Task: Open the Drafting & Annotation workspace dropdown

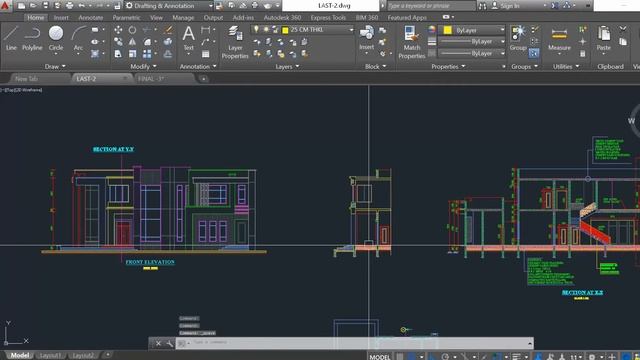Action: pyautogui.click(x=169, y=6)
